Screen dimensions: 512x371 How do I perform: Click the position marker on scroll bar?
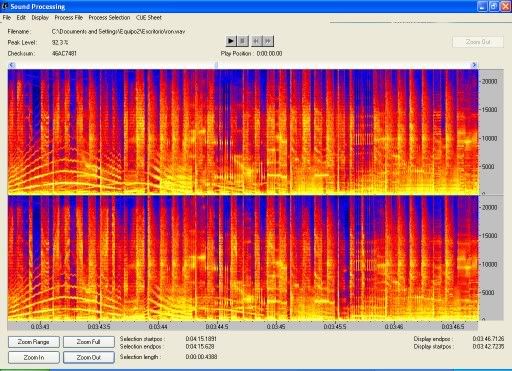tap(216, 65)
